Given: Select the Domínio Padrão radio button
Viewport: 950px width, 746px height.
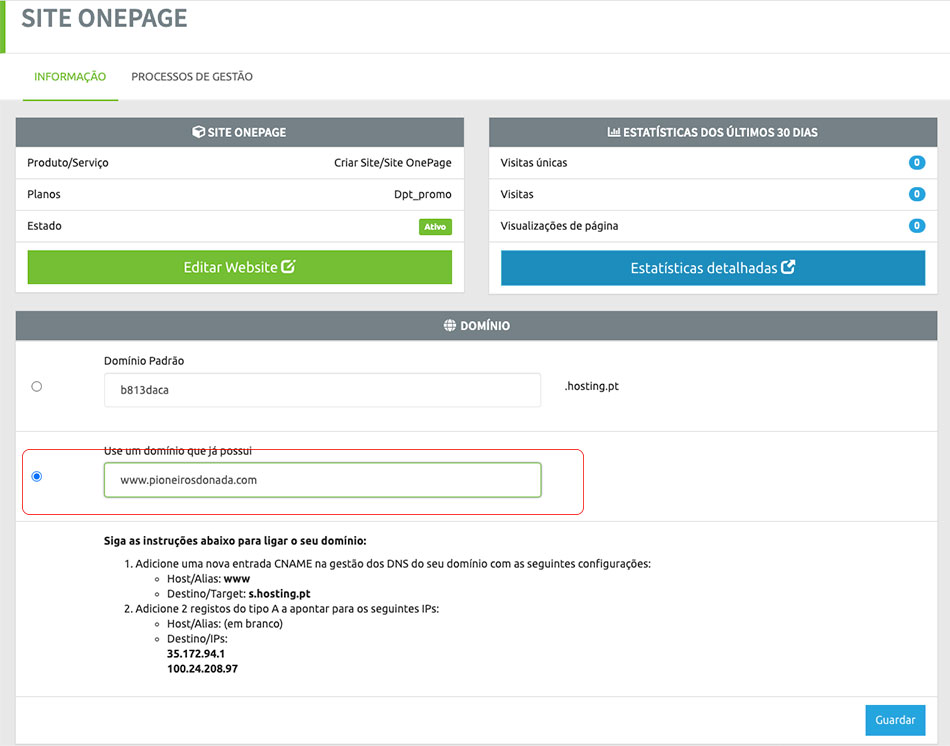Looking at the screenshot, I should point(37,386).
